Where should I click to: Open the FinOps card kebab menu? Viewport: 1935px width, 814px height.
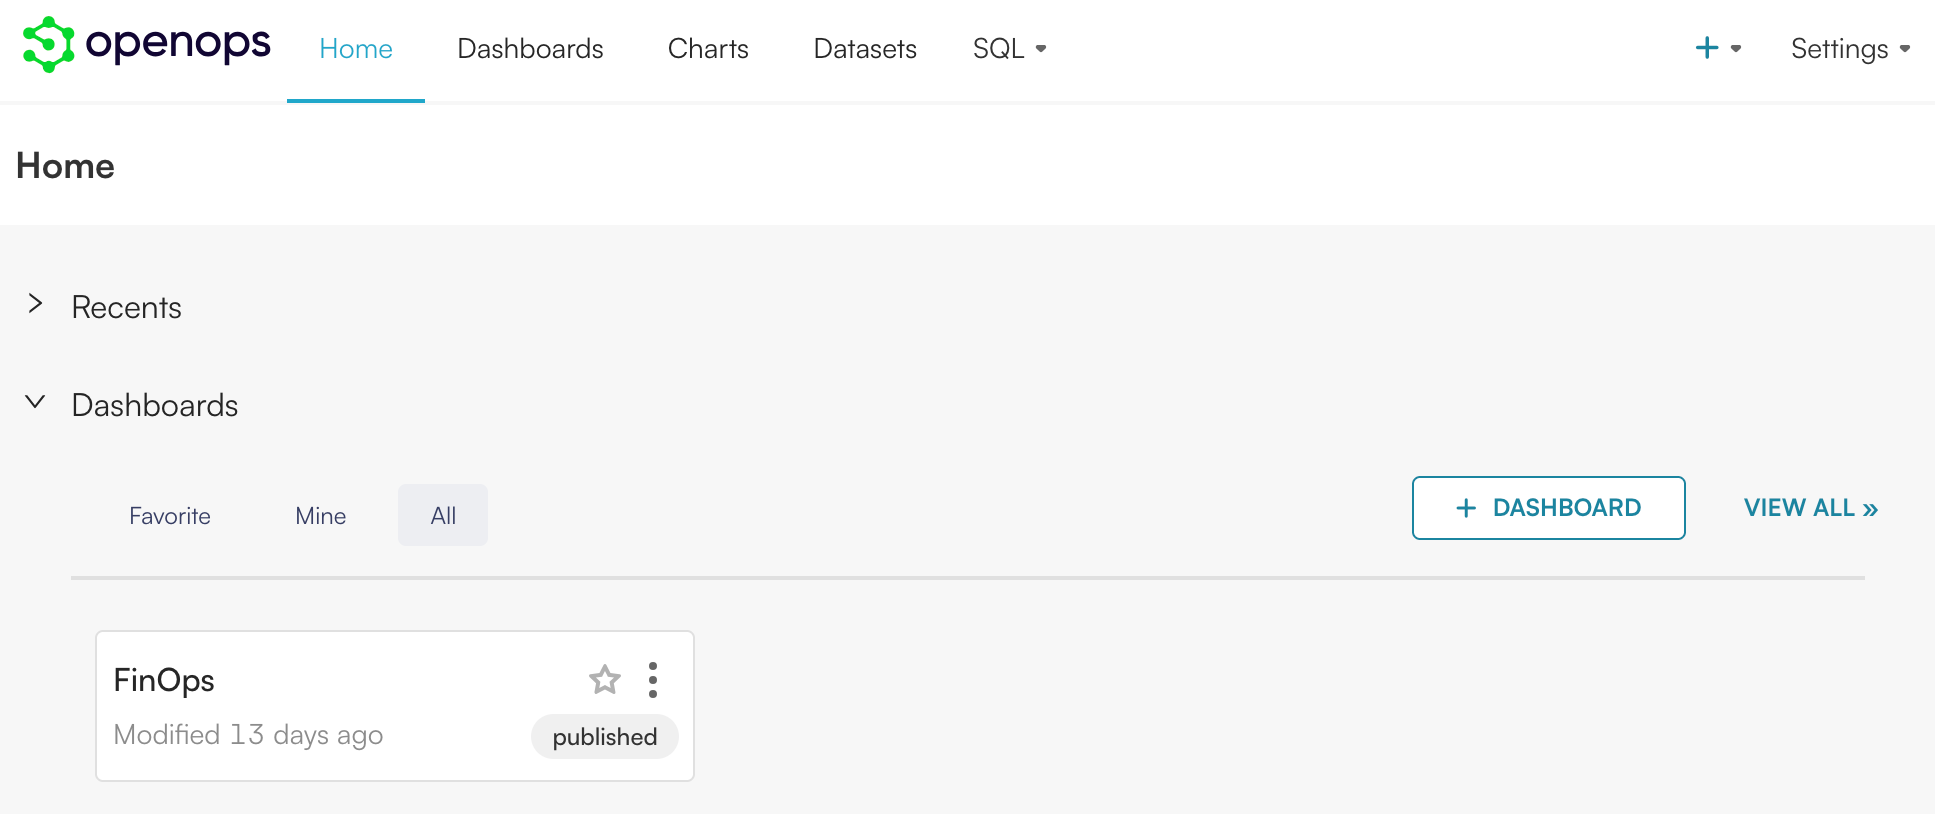click(x=652, y=679)
